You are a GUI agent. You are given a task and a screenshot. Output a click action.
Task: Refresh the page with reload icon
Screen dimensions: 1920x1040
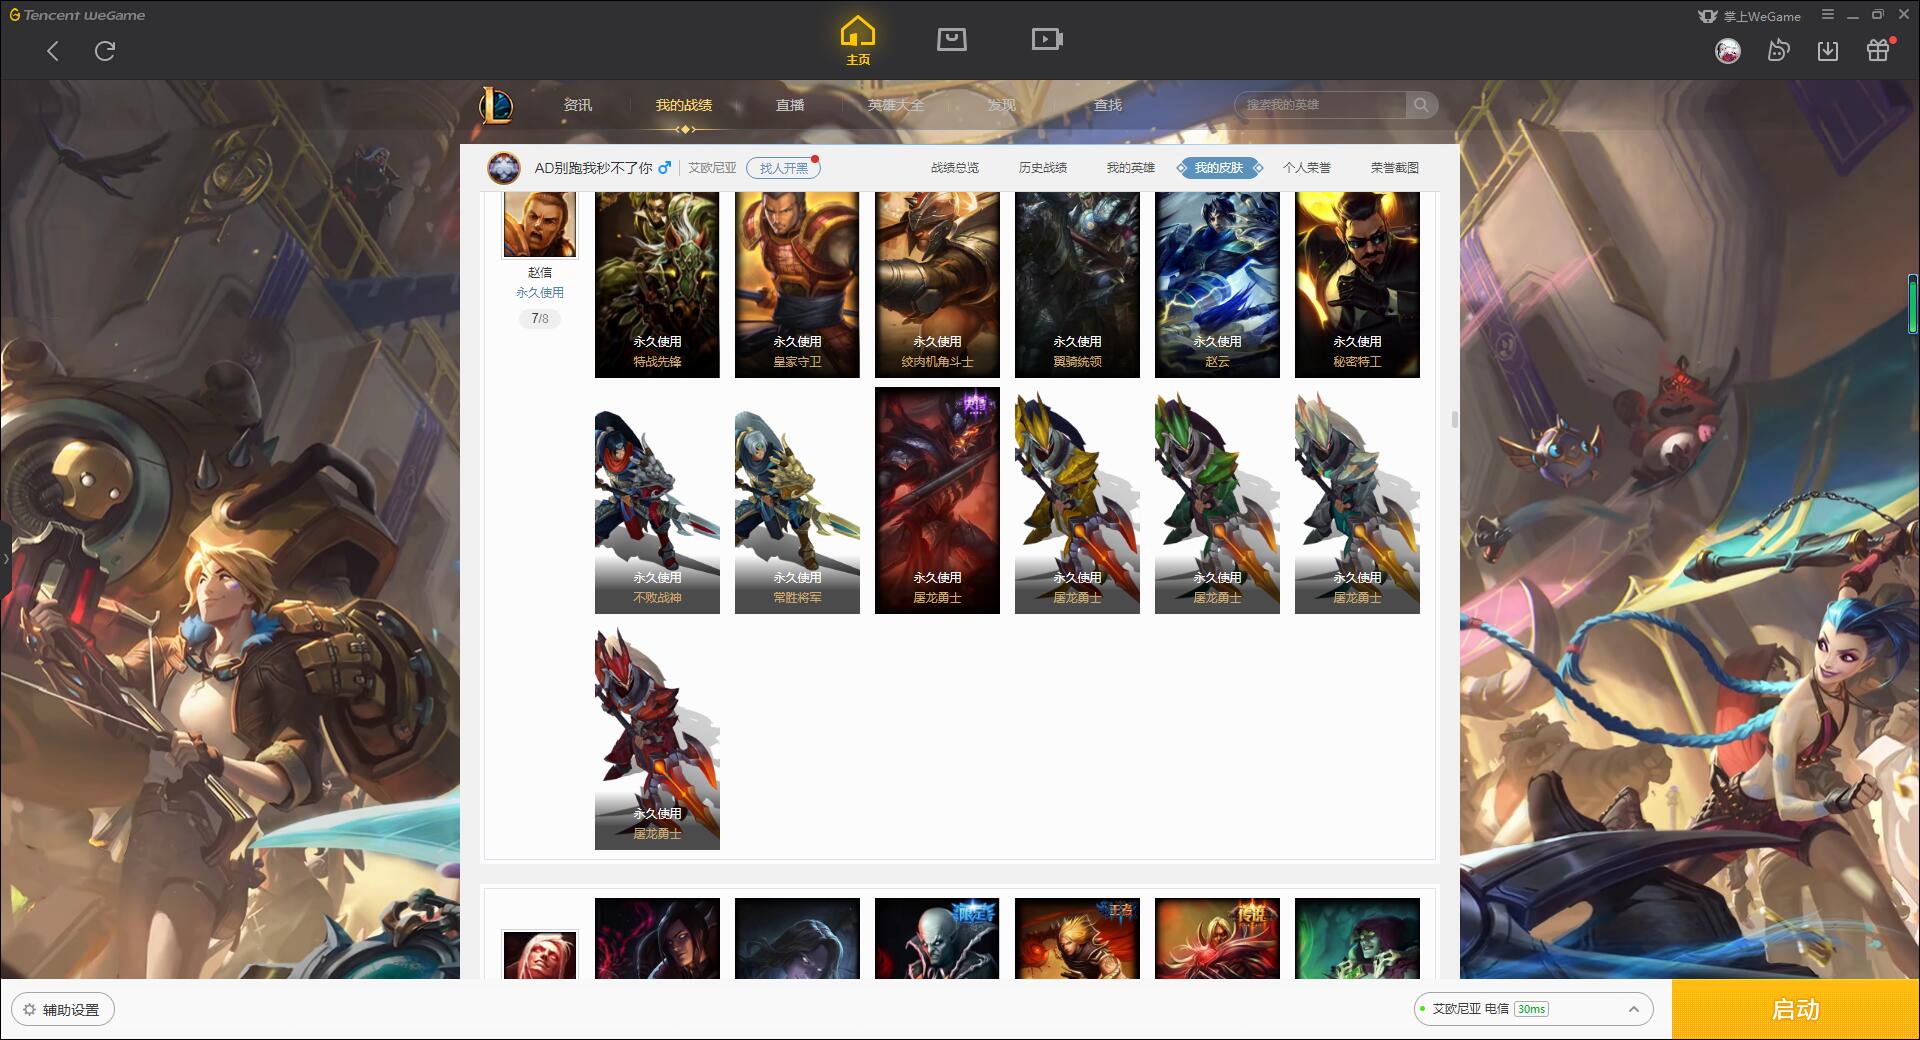pyautogui.click(x=105, y=51)
